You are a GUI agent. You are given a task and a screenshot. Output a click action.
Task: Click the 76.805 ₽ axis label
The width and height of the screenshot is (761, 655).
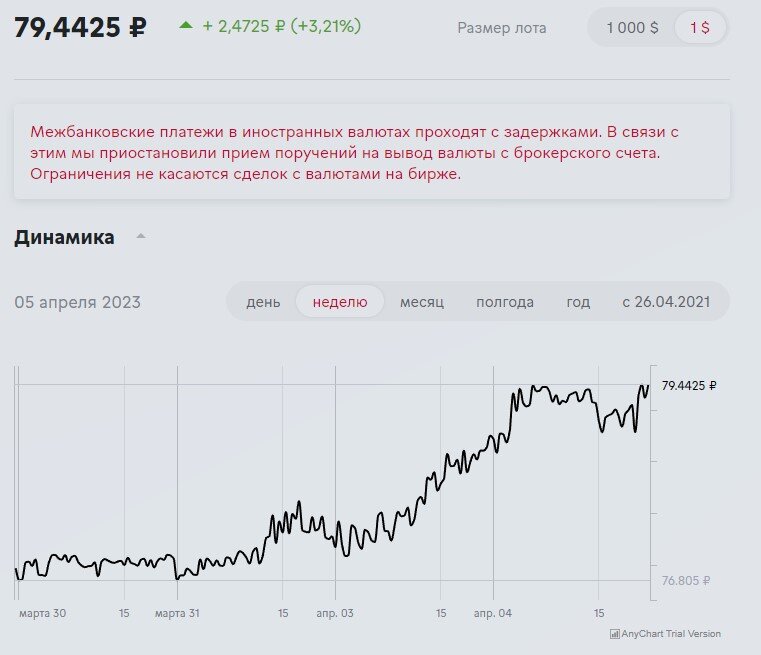pyautogui.click(x=686, y=580)
